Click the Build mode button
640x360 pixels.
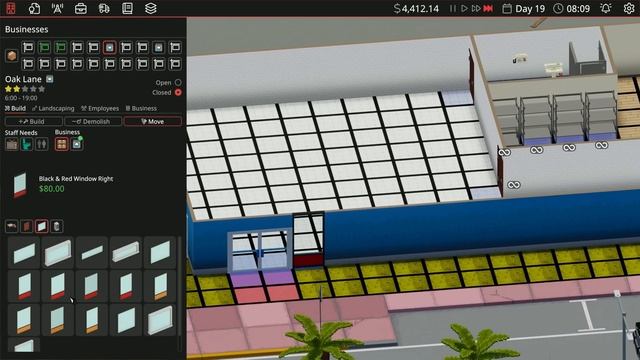click(33, 121)
